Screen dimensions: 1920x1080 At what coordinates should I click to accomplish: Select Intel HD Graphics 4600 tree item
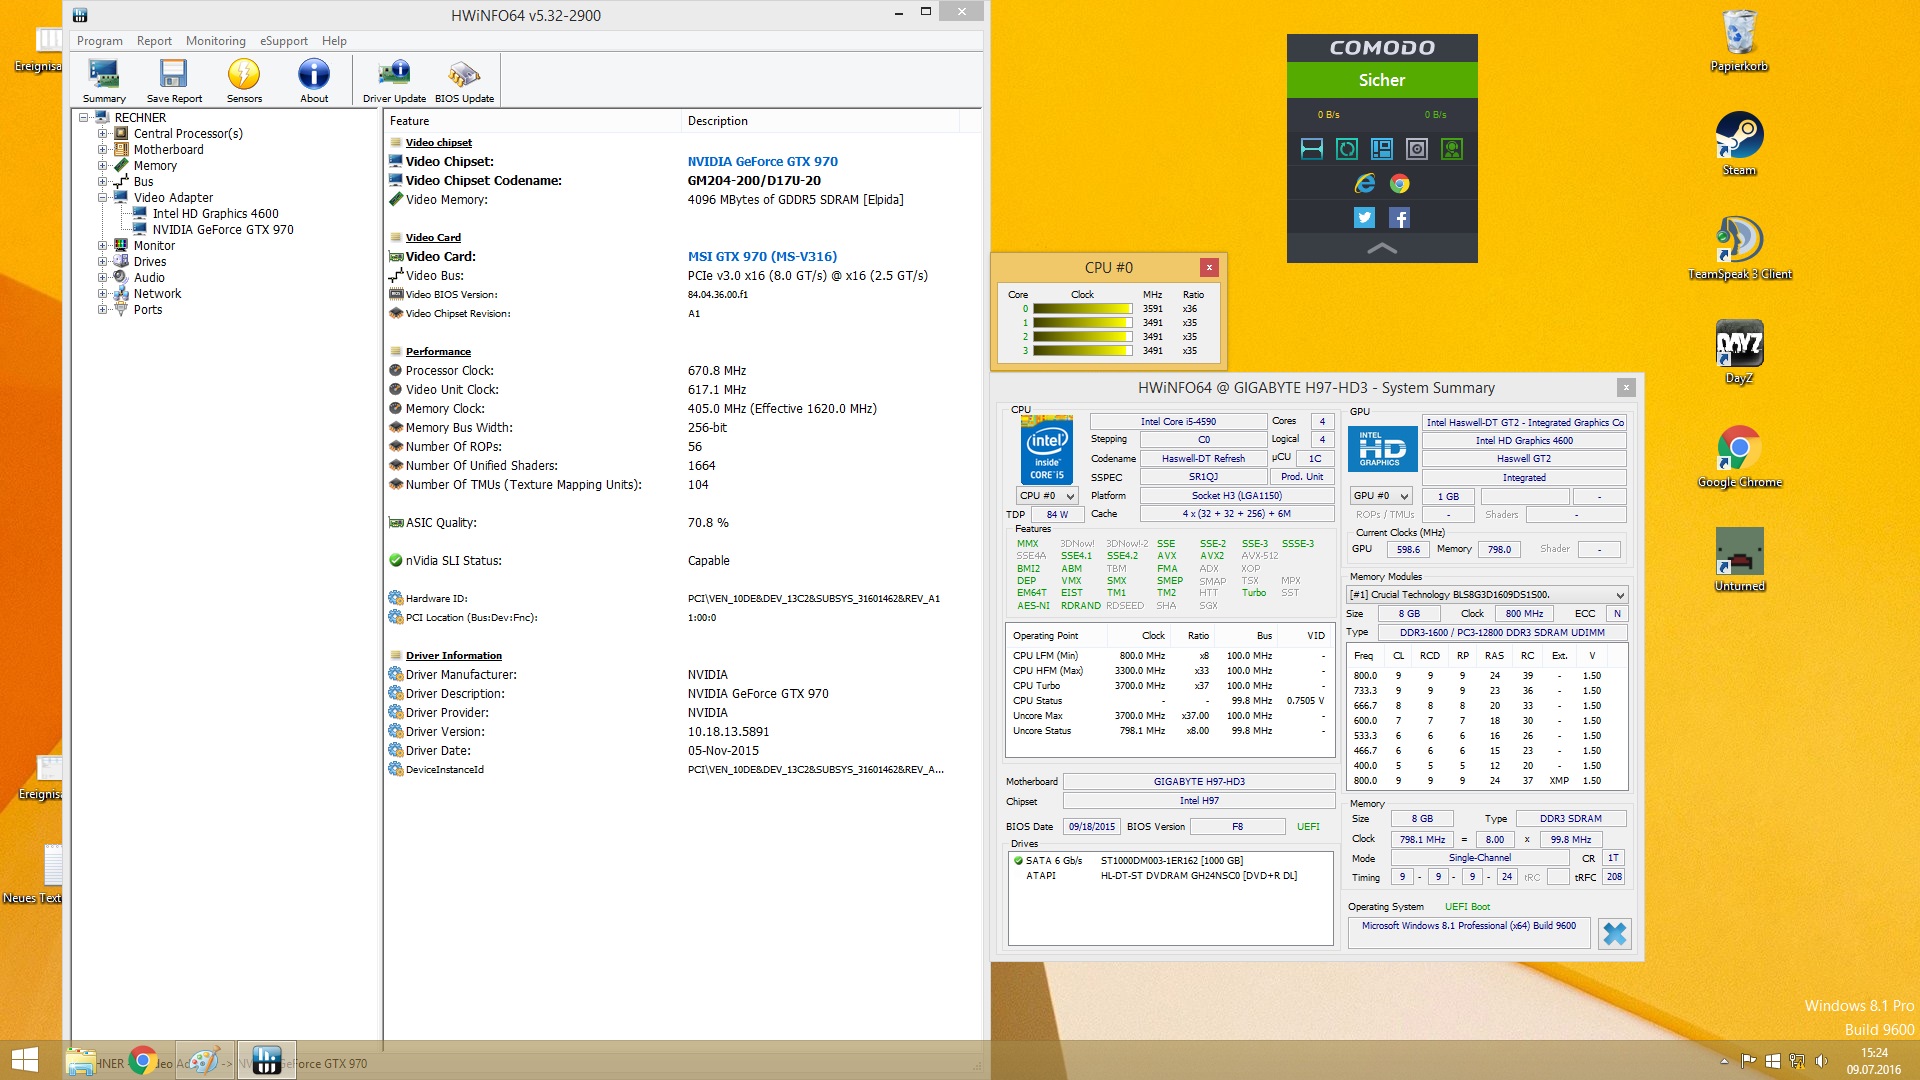(x=215, y=214)
